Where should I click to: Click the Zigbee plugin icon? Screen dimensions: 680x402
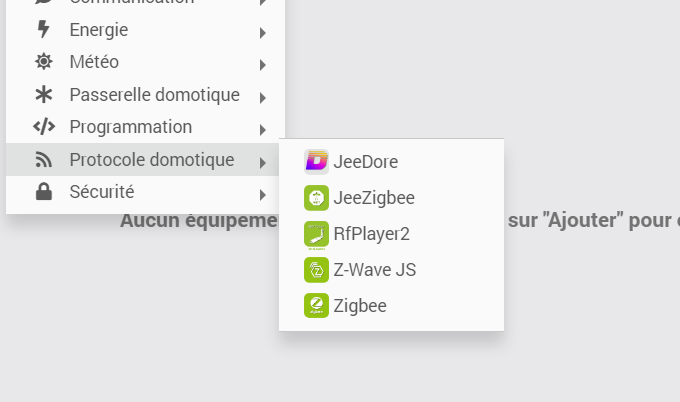tap(316, 306)
